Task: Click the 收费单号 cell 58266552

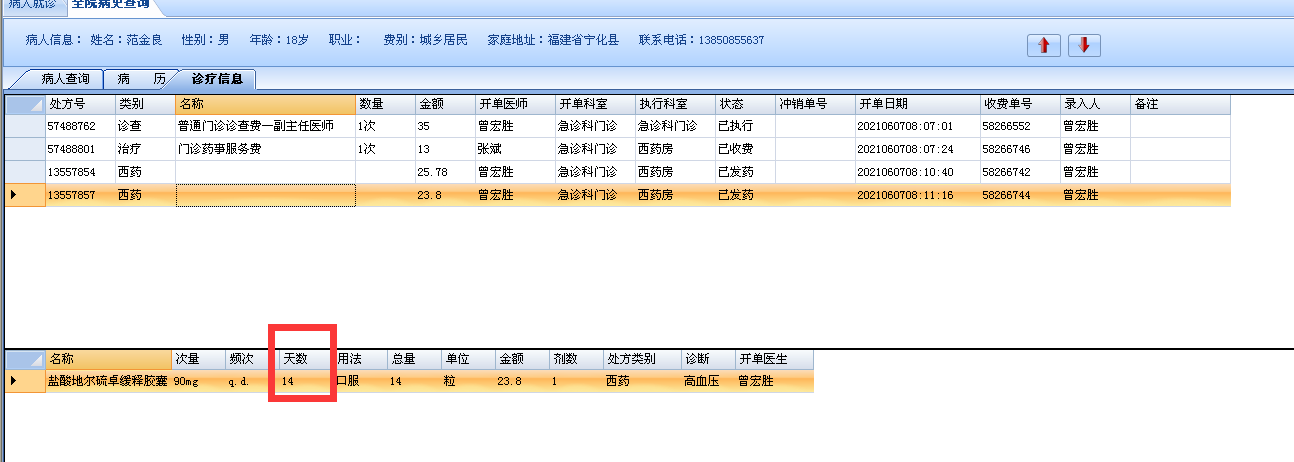Action: (1020, 127)
